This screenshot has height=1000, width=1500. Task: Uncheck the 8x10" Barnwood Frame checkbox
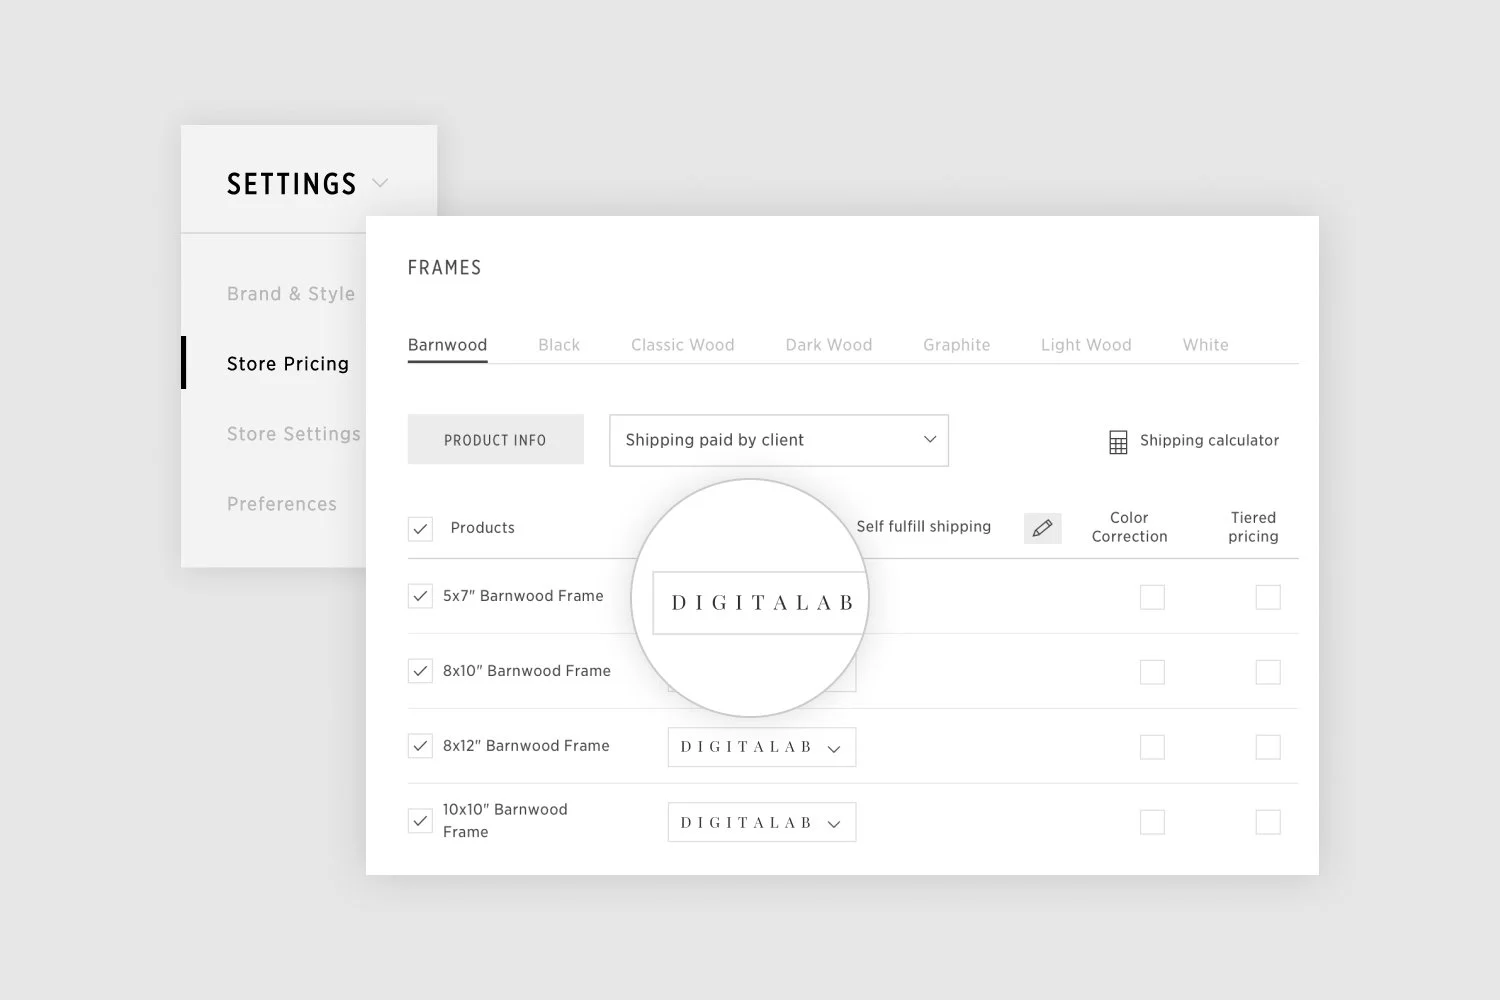point(420,671)
